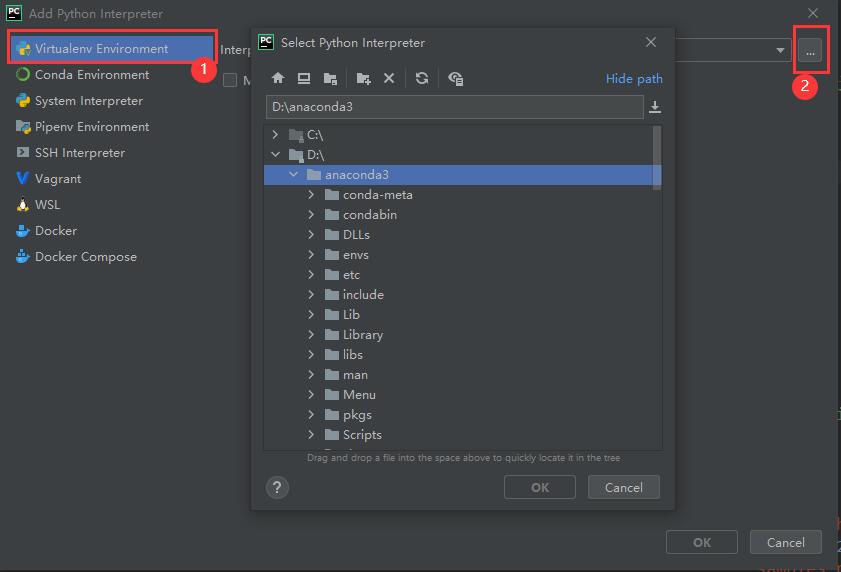Select Vagrant interpreter type
The height and width of the screenshot is (572, 841).
point(49,179)
